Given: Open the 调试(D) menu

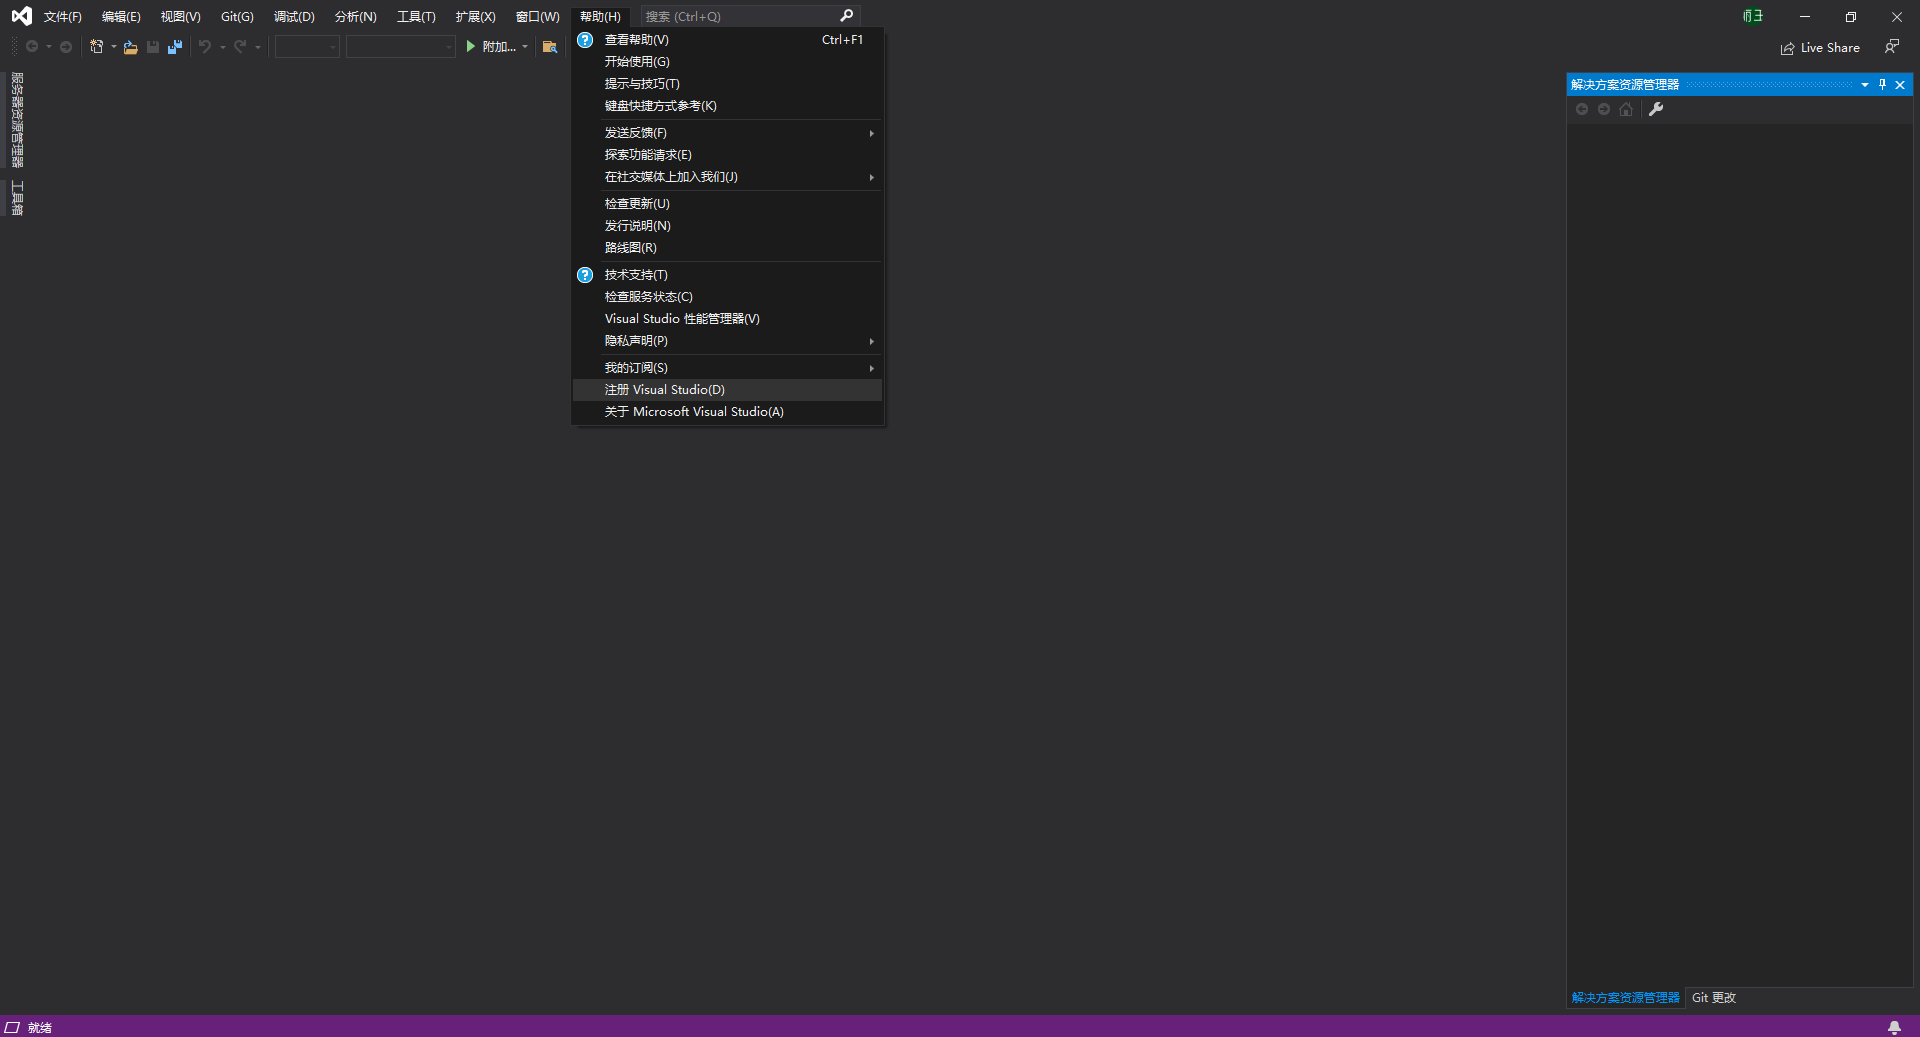Looking at the screenshot, I should point(294,16).
